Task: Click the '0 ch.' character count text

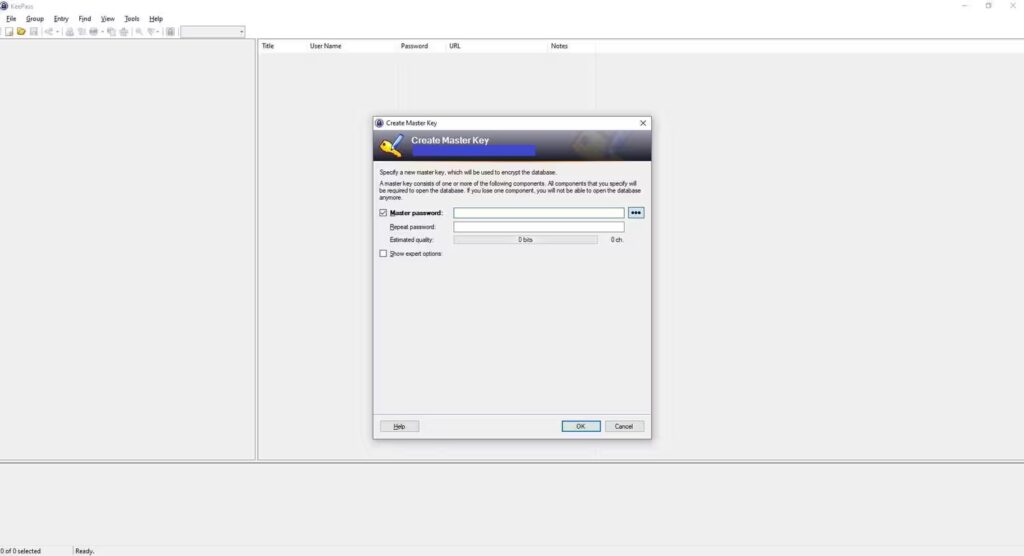Action: click(x=617, y=240)
